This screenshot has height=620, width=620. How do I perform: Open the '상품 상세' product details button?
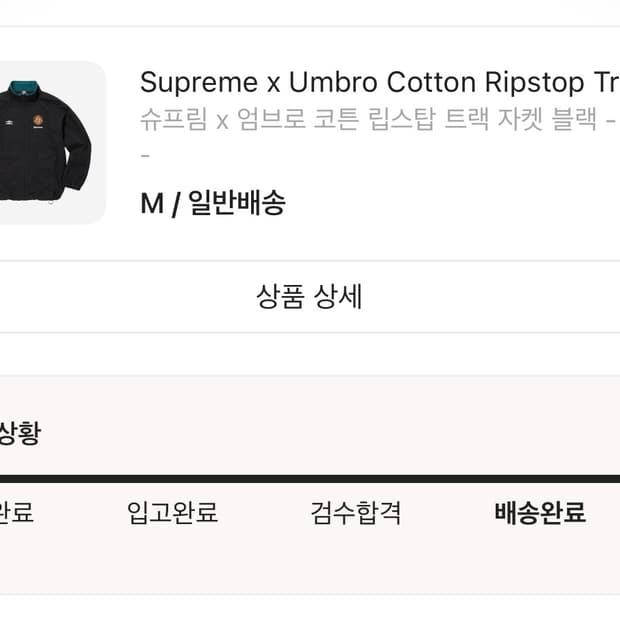click(309, 297)
